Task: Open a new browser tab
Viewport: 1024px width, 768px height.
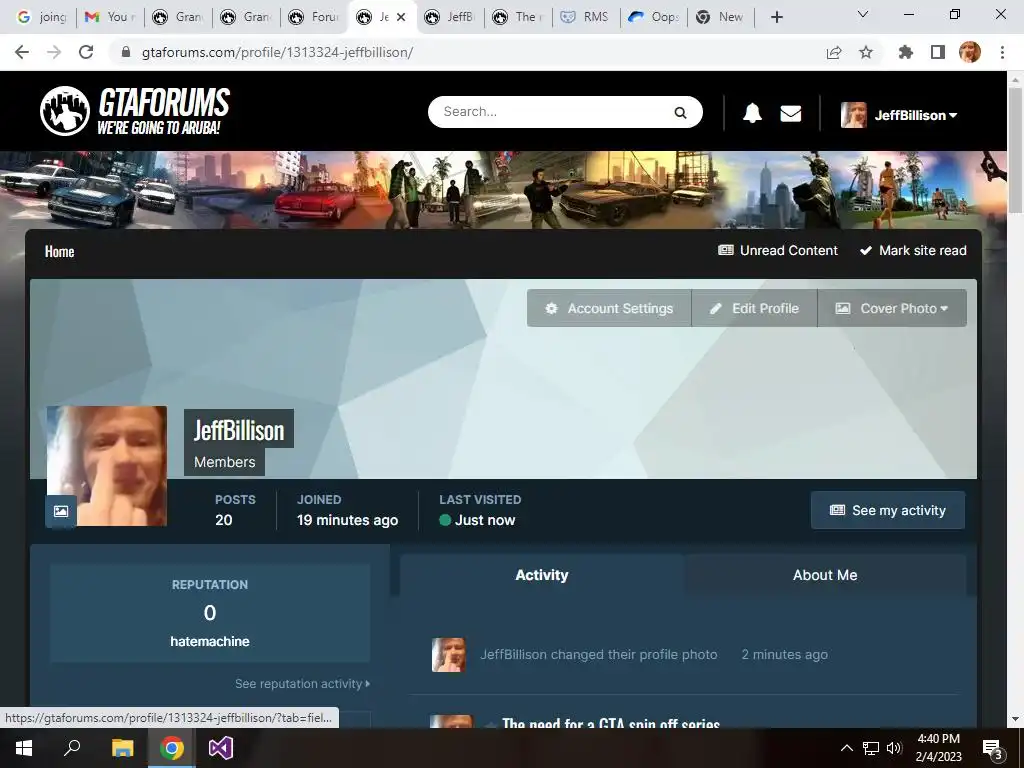Action: coord(776,17)
